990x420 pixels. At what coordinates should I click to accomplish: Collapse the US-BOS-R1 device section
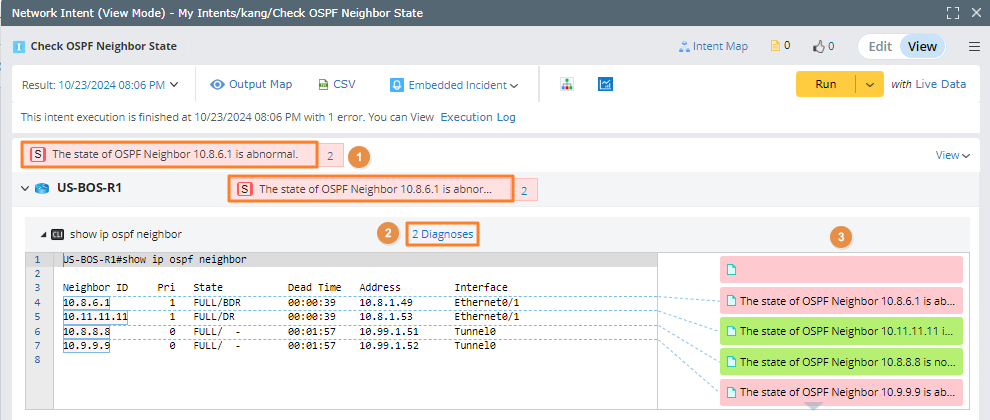pyautogui.click(x=25, y=188)
